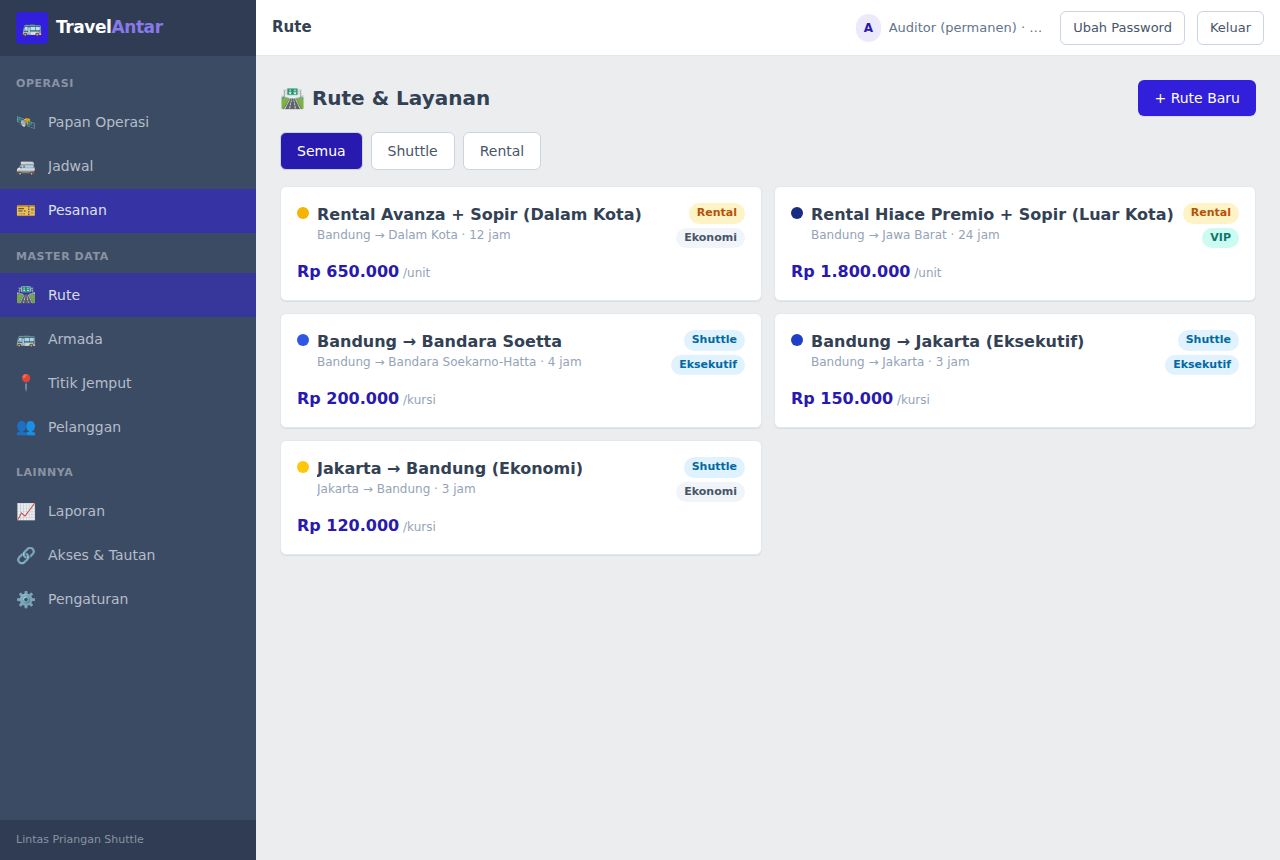Click the Shuttle badge on Jakarta → Bandung card
Image resolution: width=1280 pixels, height=860 pixels.
714,467
